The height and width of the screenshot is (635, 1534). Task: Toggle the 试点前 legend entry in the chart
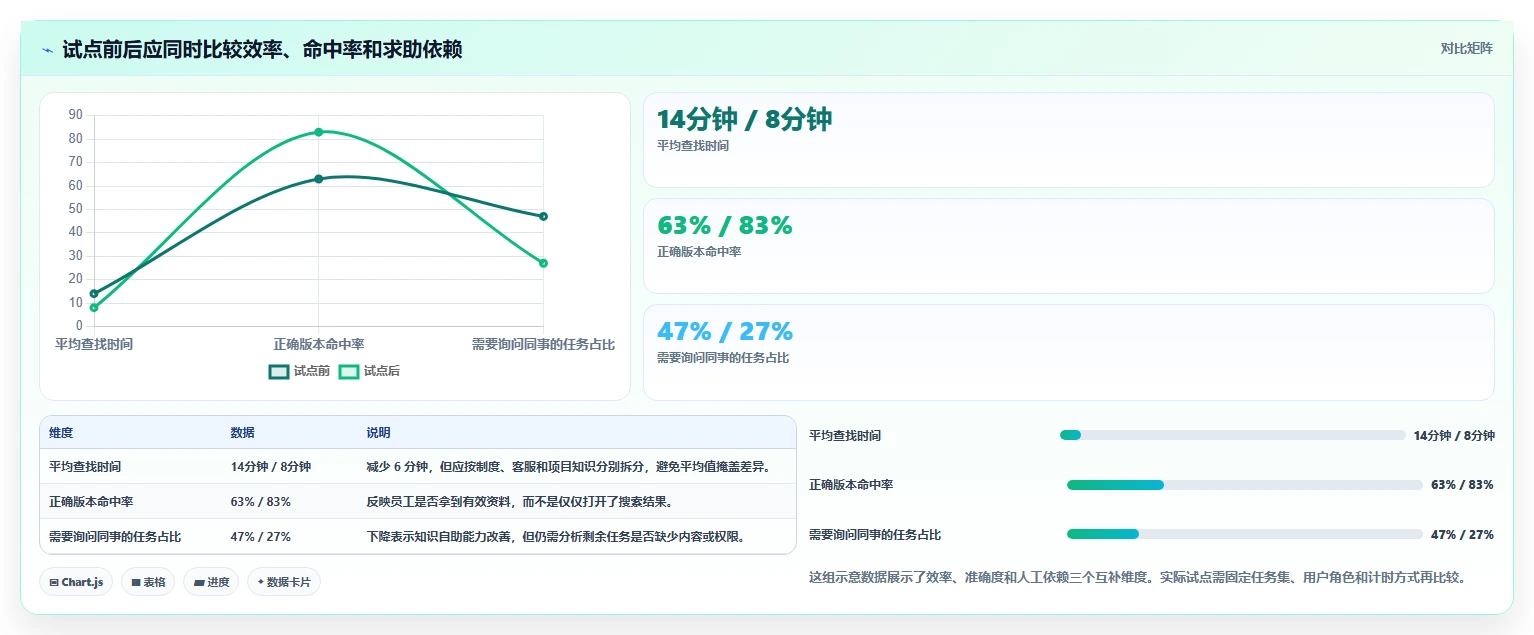point(299,371)
